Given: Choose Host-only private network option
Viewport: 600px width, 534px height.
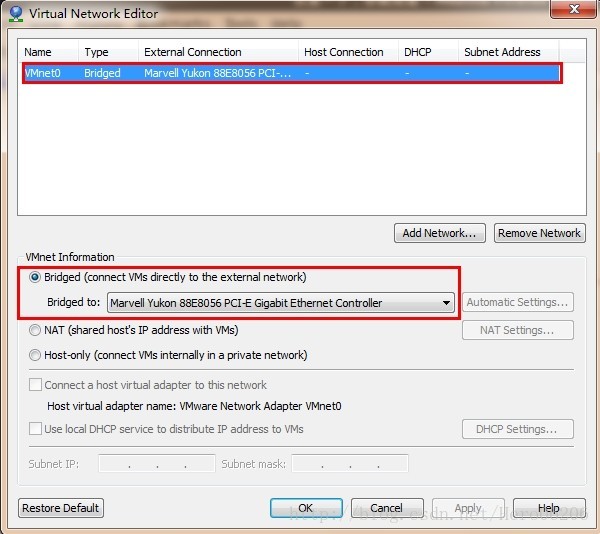Looking at the screenshot, I should (x=35, y=355).
